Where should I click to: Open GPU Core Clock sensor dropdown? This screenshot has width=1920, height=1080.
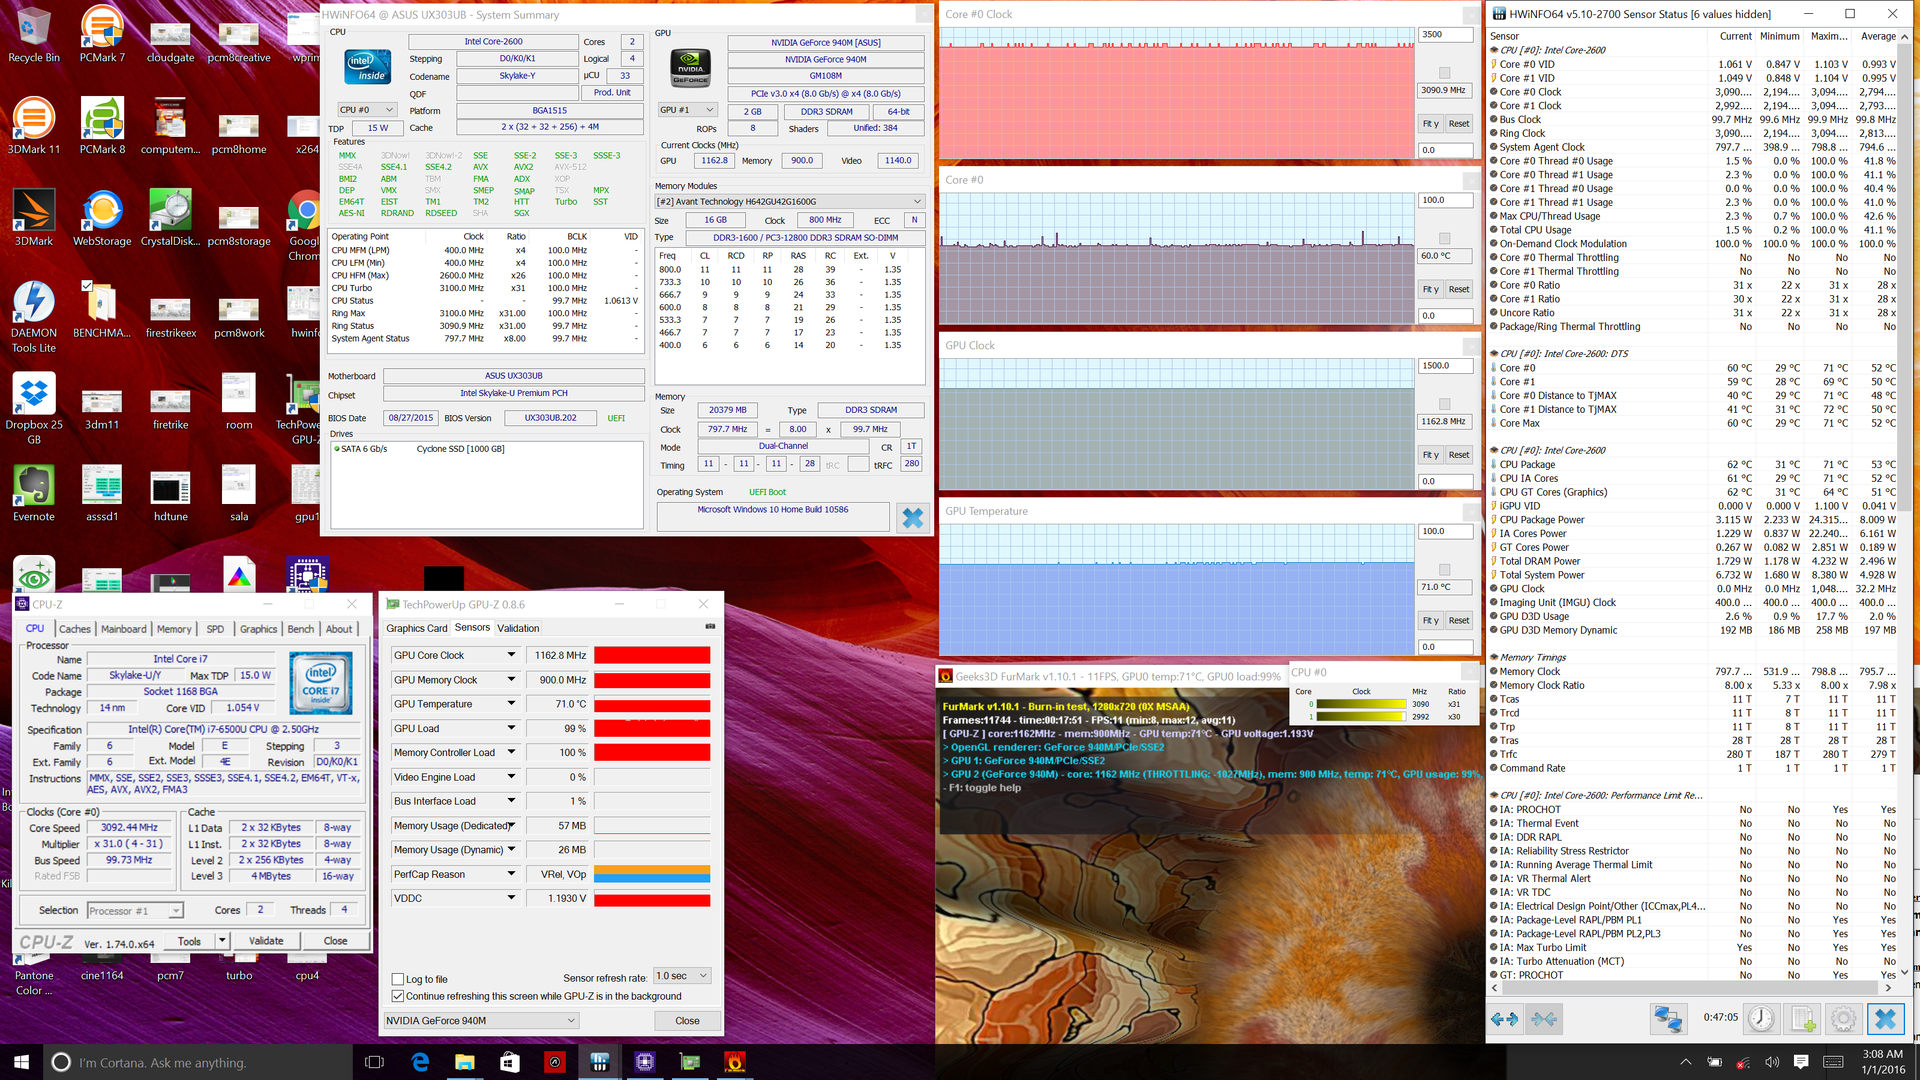point(511,655)
